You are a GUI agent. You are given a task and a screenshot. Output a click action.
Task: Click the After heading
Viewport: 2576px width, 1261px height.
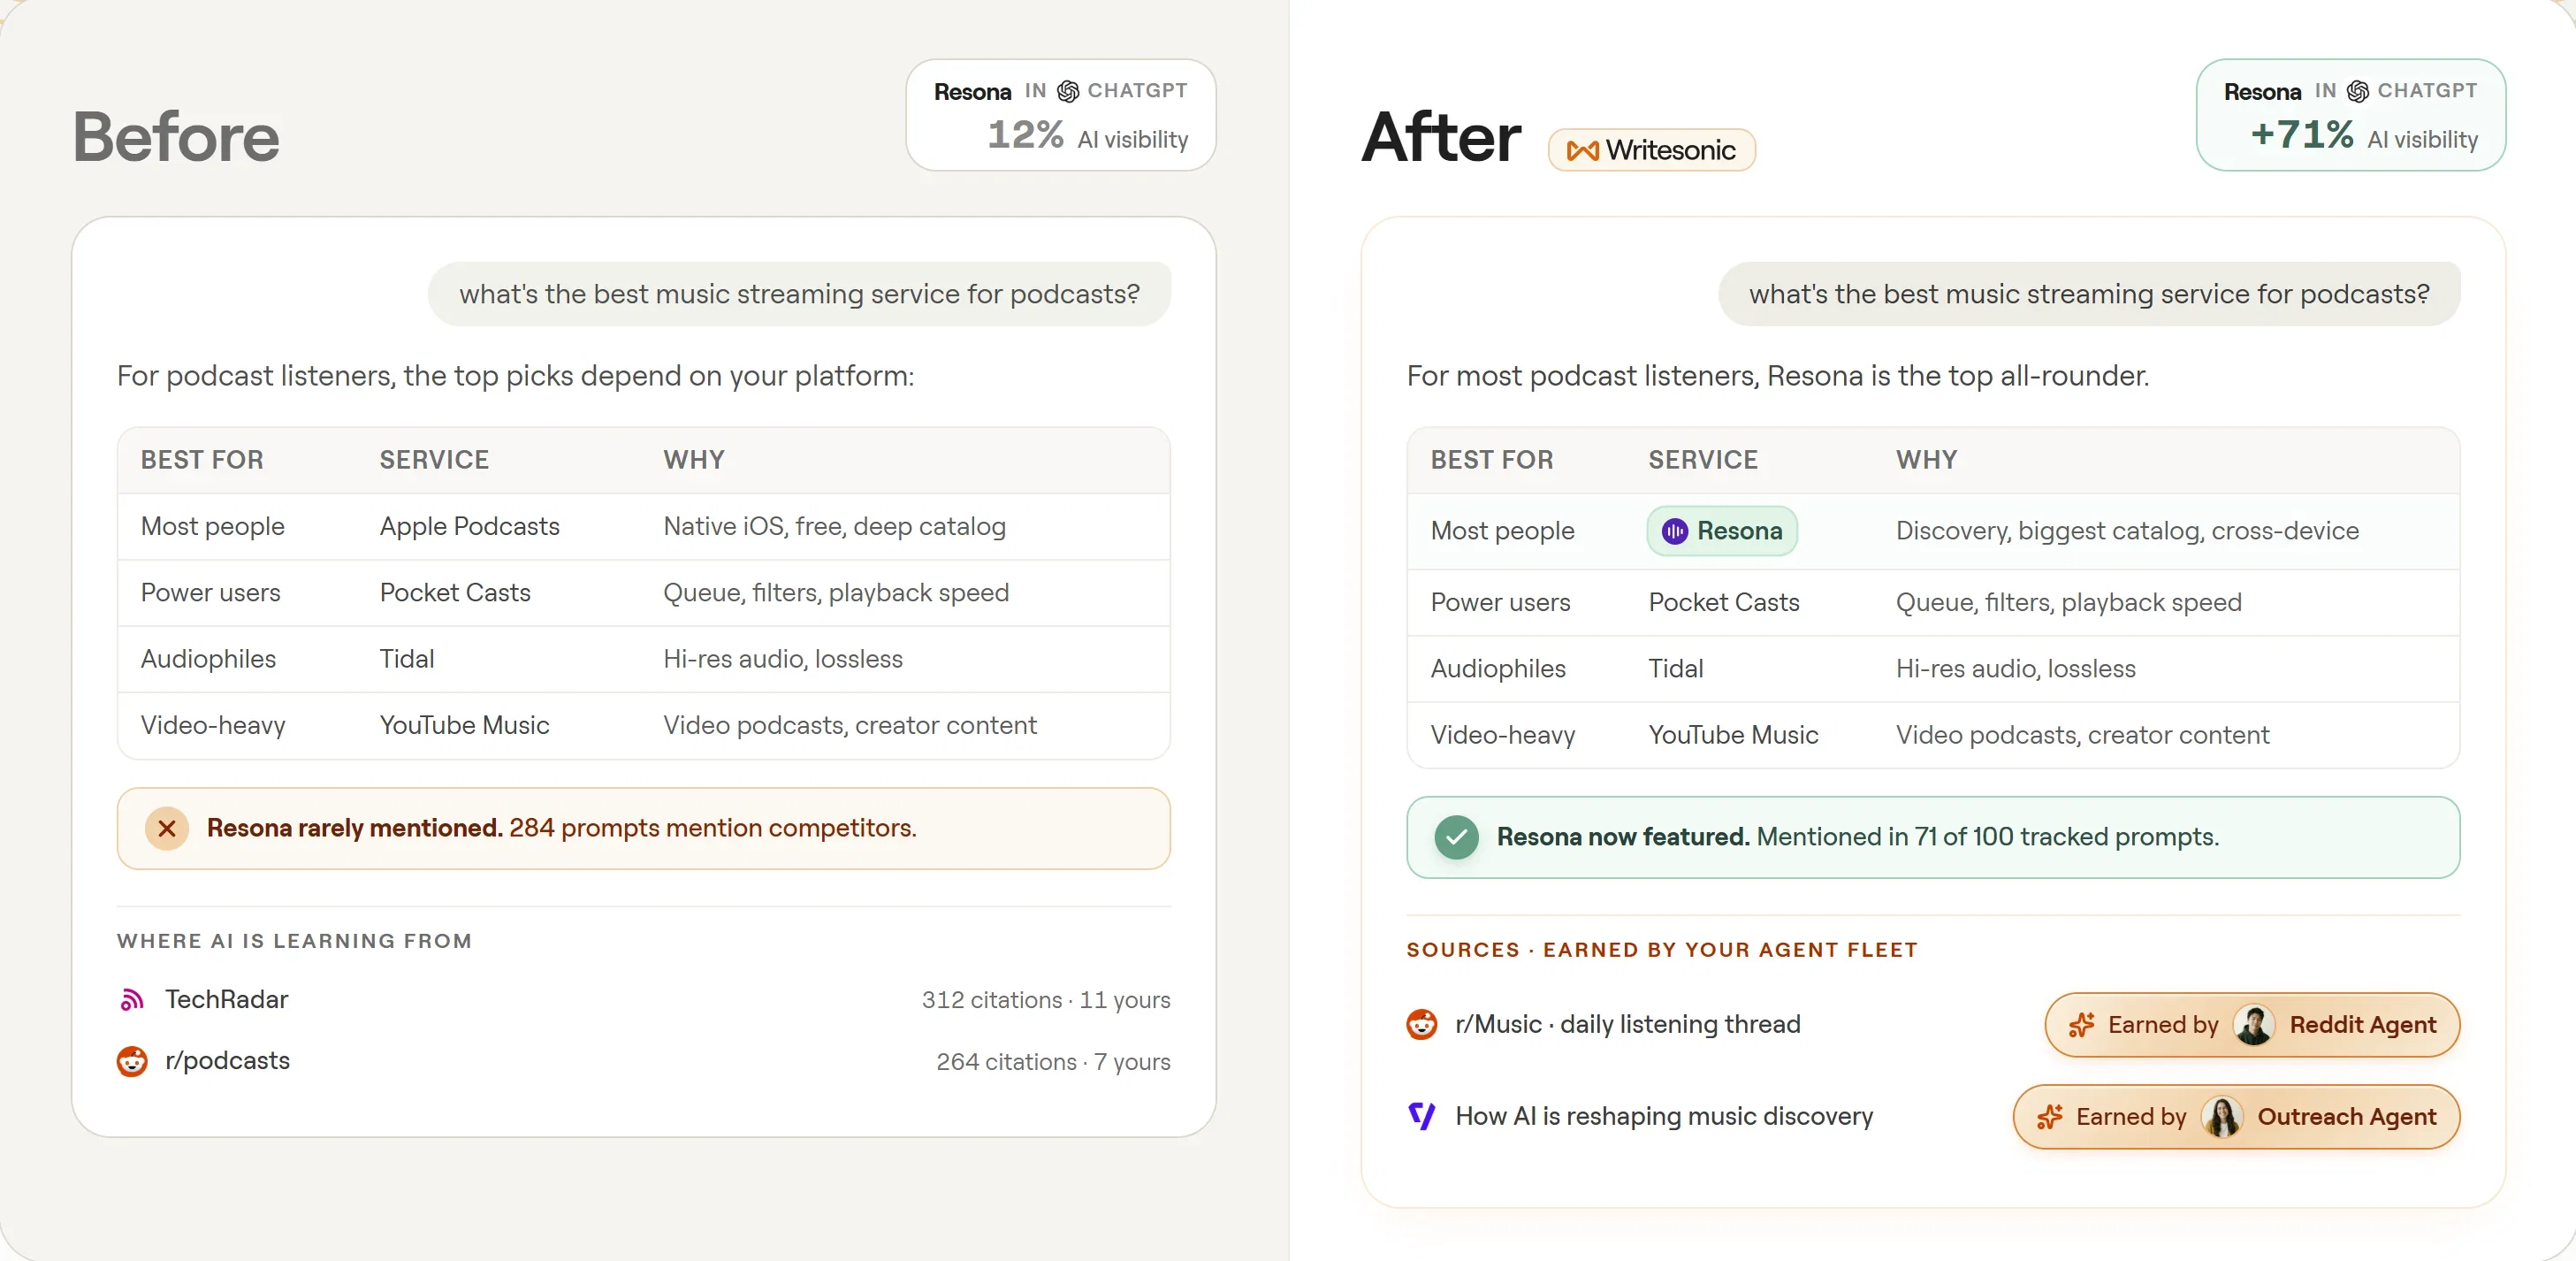click(x=1442, y=136)
